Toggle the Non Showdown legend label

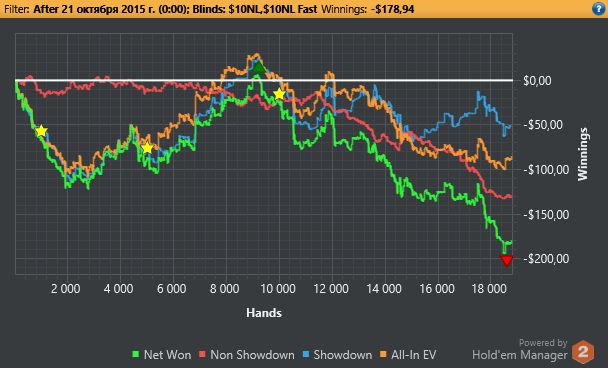252,355
